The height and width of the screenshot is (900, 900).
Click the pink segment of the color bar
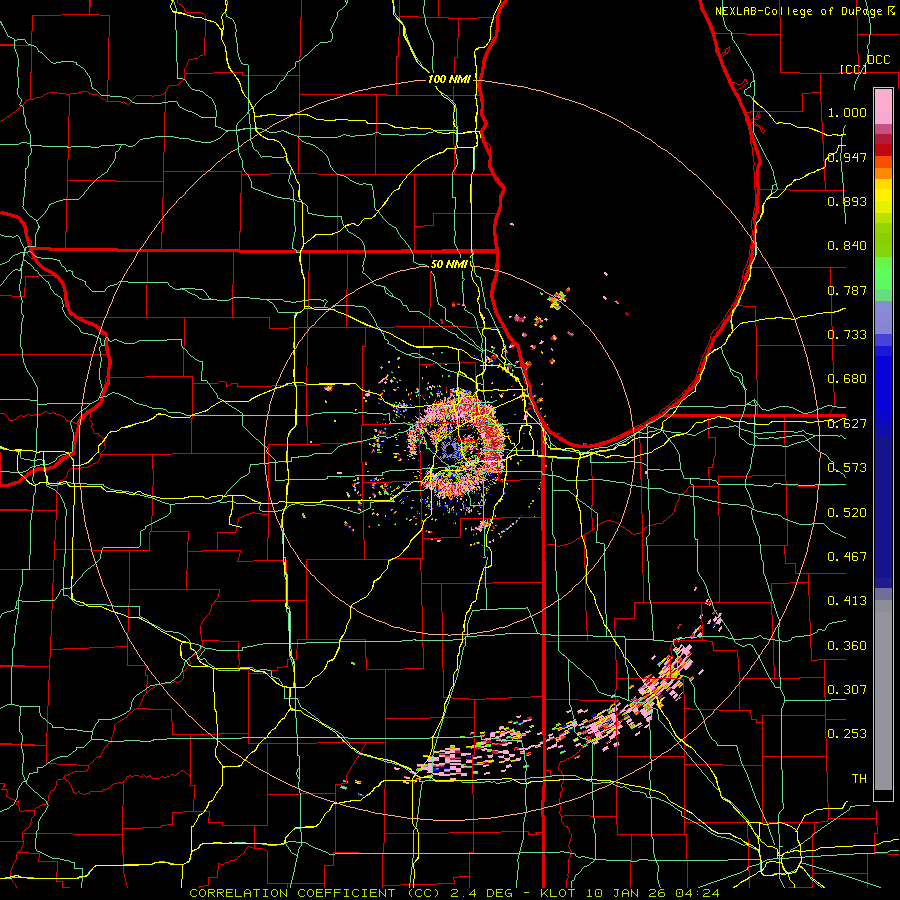tap(883, 106)
